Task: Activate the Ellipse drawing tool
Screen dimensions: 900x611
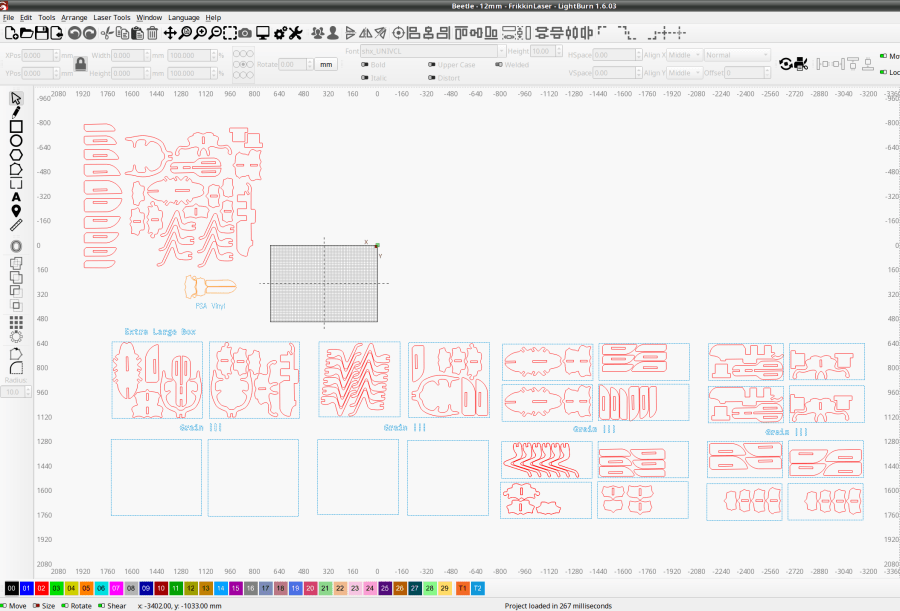Action: [14, 140]
